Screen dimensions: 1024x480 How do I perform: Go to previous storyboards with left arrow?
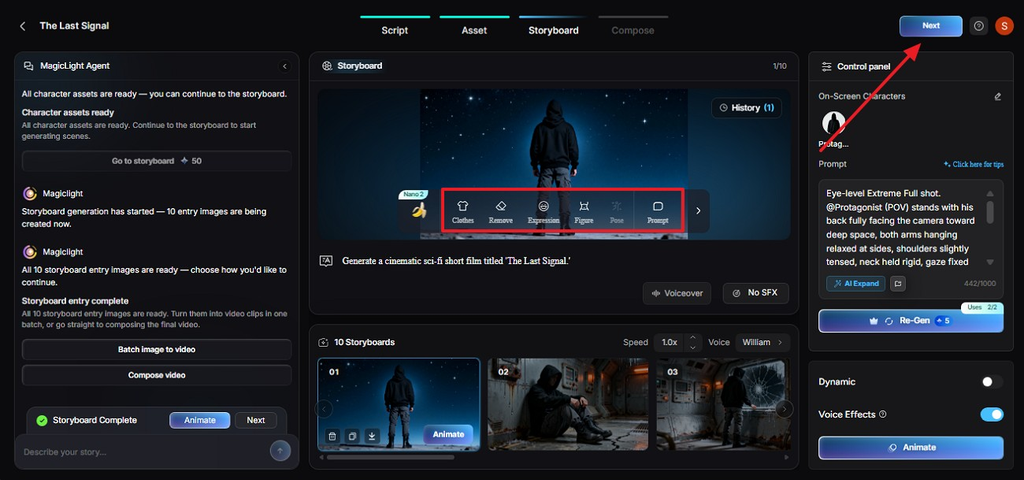click(325, 409)
